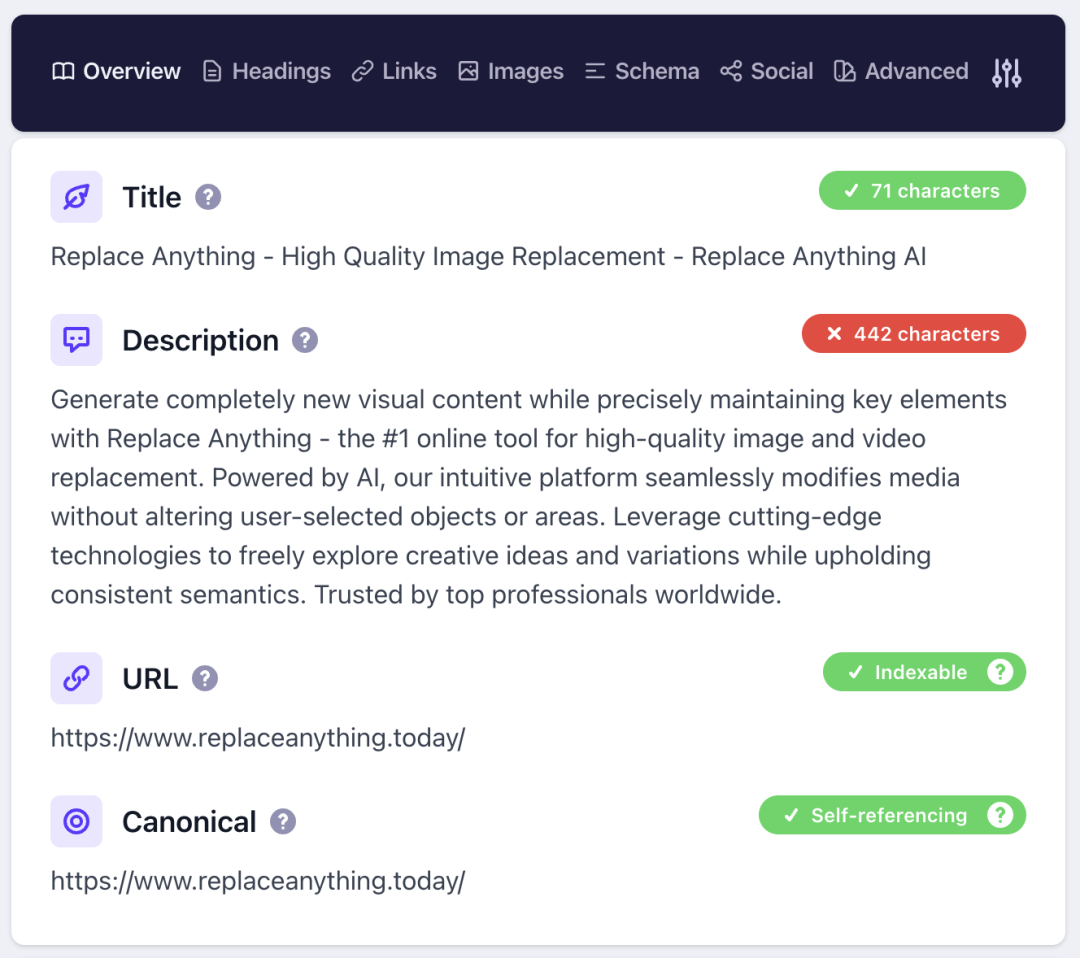Click help icon in Indexable badge
Viewport: 1080px width, 958px height.
1000,671
